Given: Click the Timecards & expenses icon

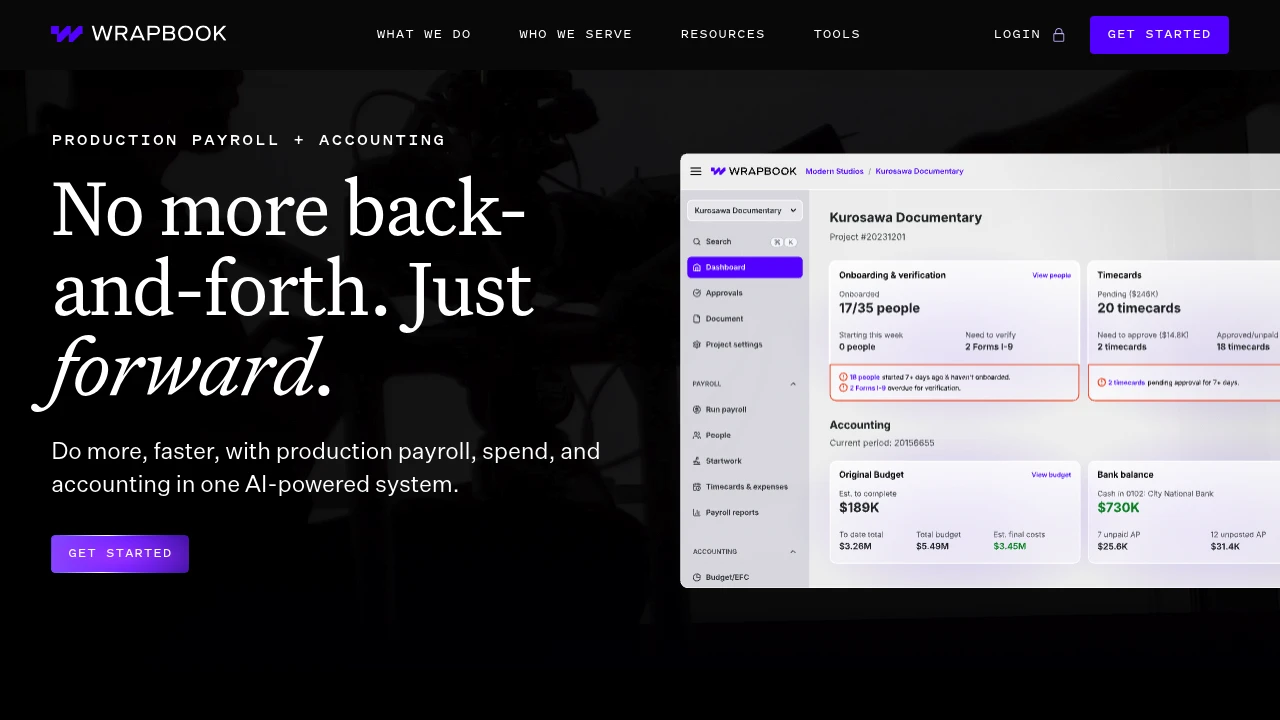Looking at the screenshot, I should (x=697, y=487).
